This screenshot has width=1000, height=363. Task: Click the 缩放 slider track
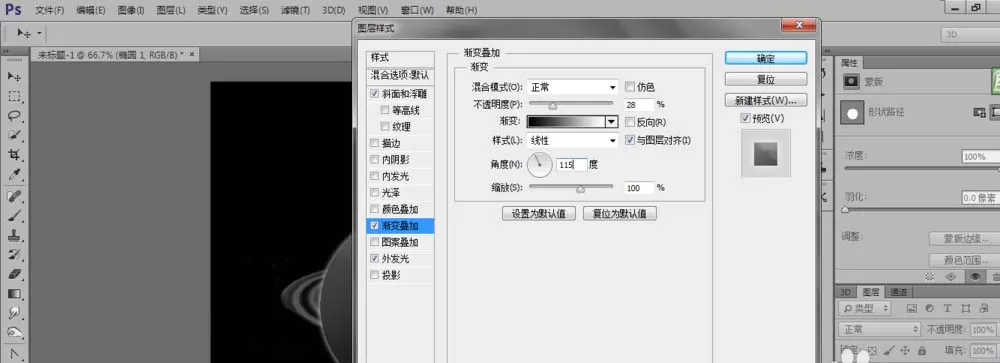click(x=571, y=188)
